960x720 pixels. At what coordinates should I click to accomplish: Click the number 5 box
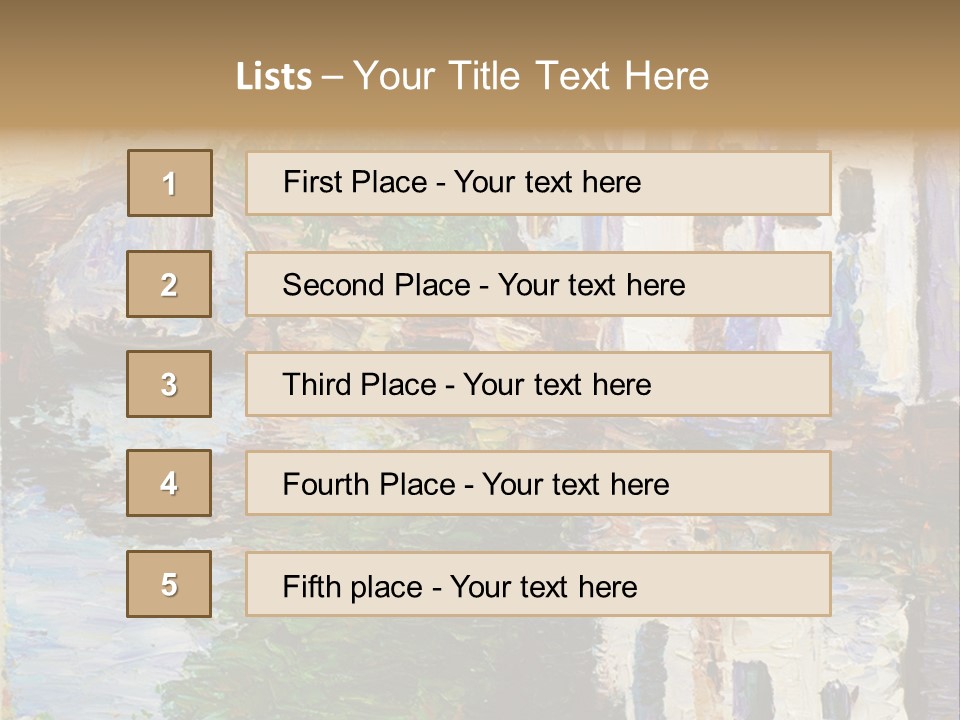tap(169, 584)
